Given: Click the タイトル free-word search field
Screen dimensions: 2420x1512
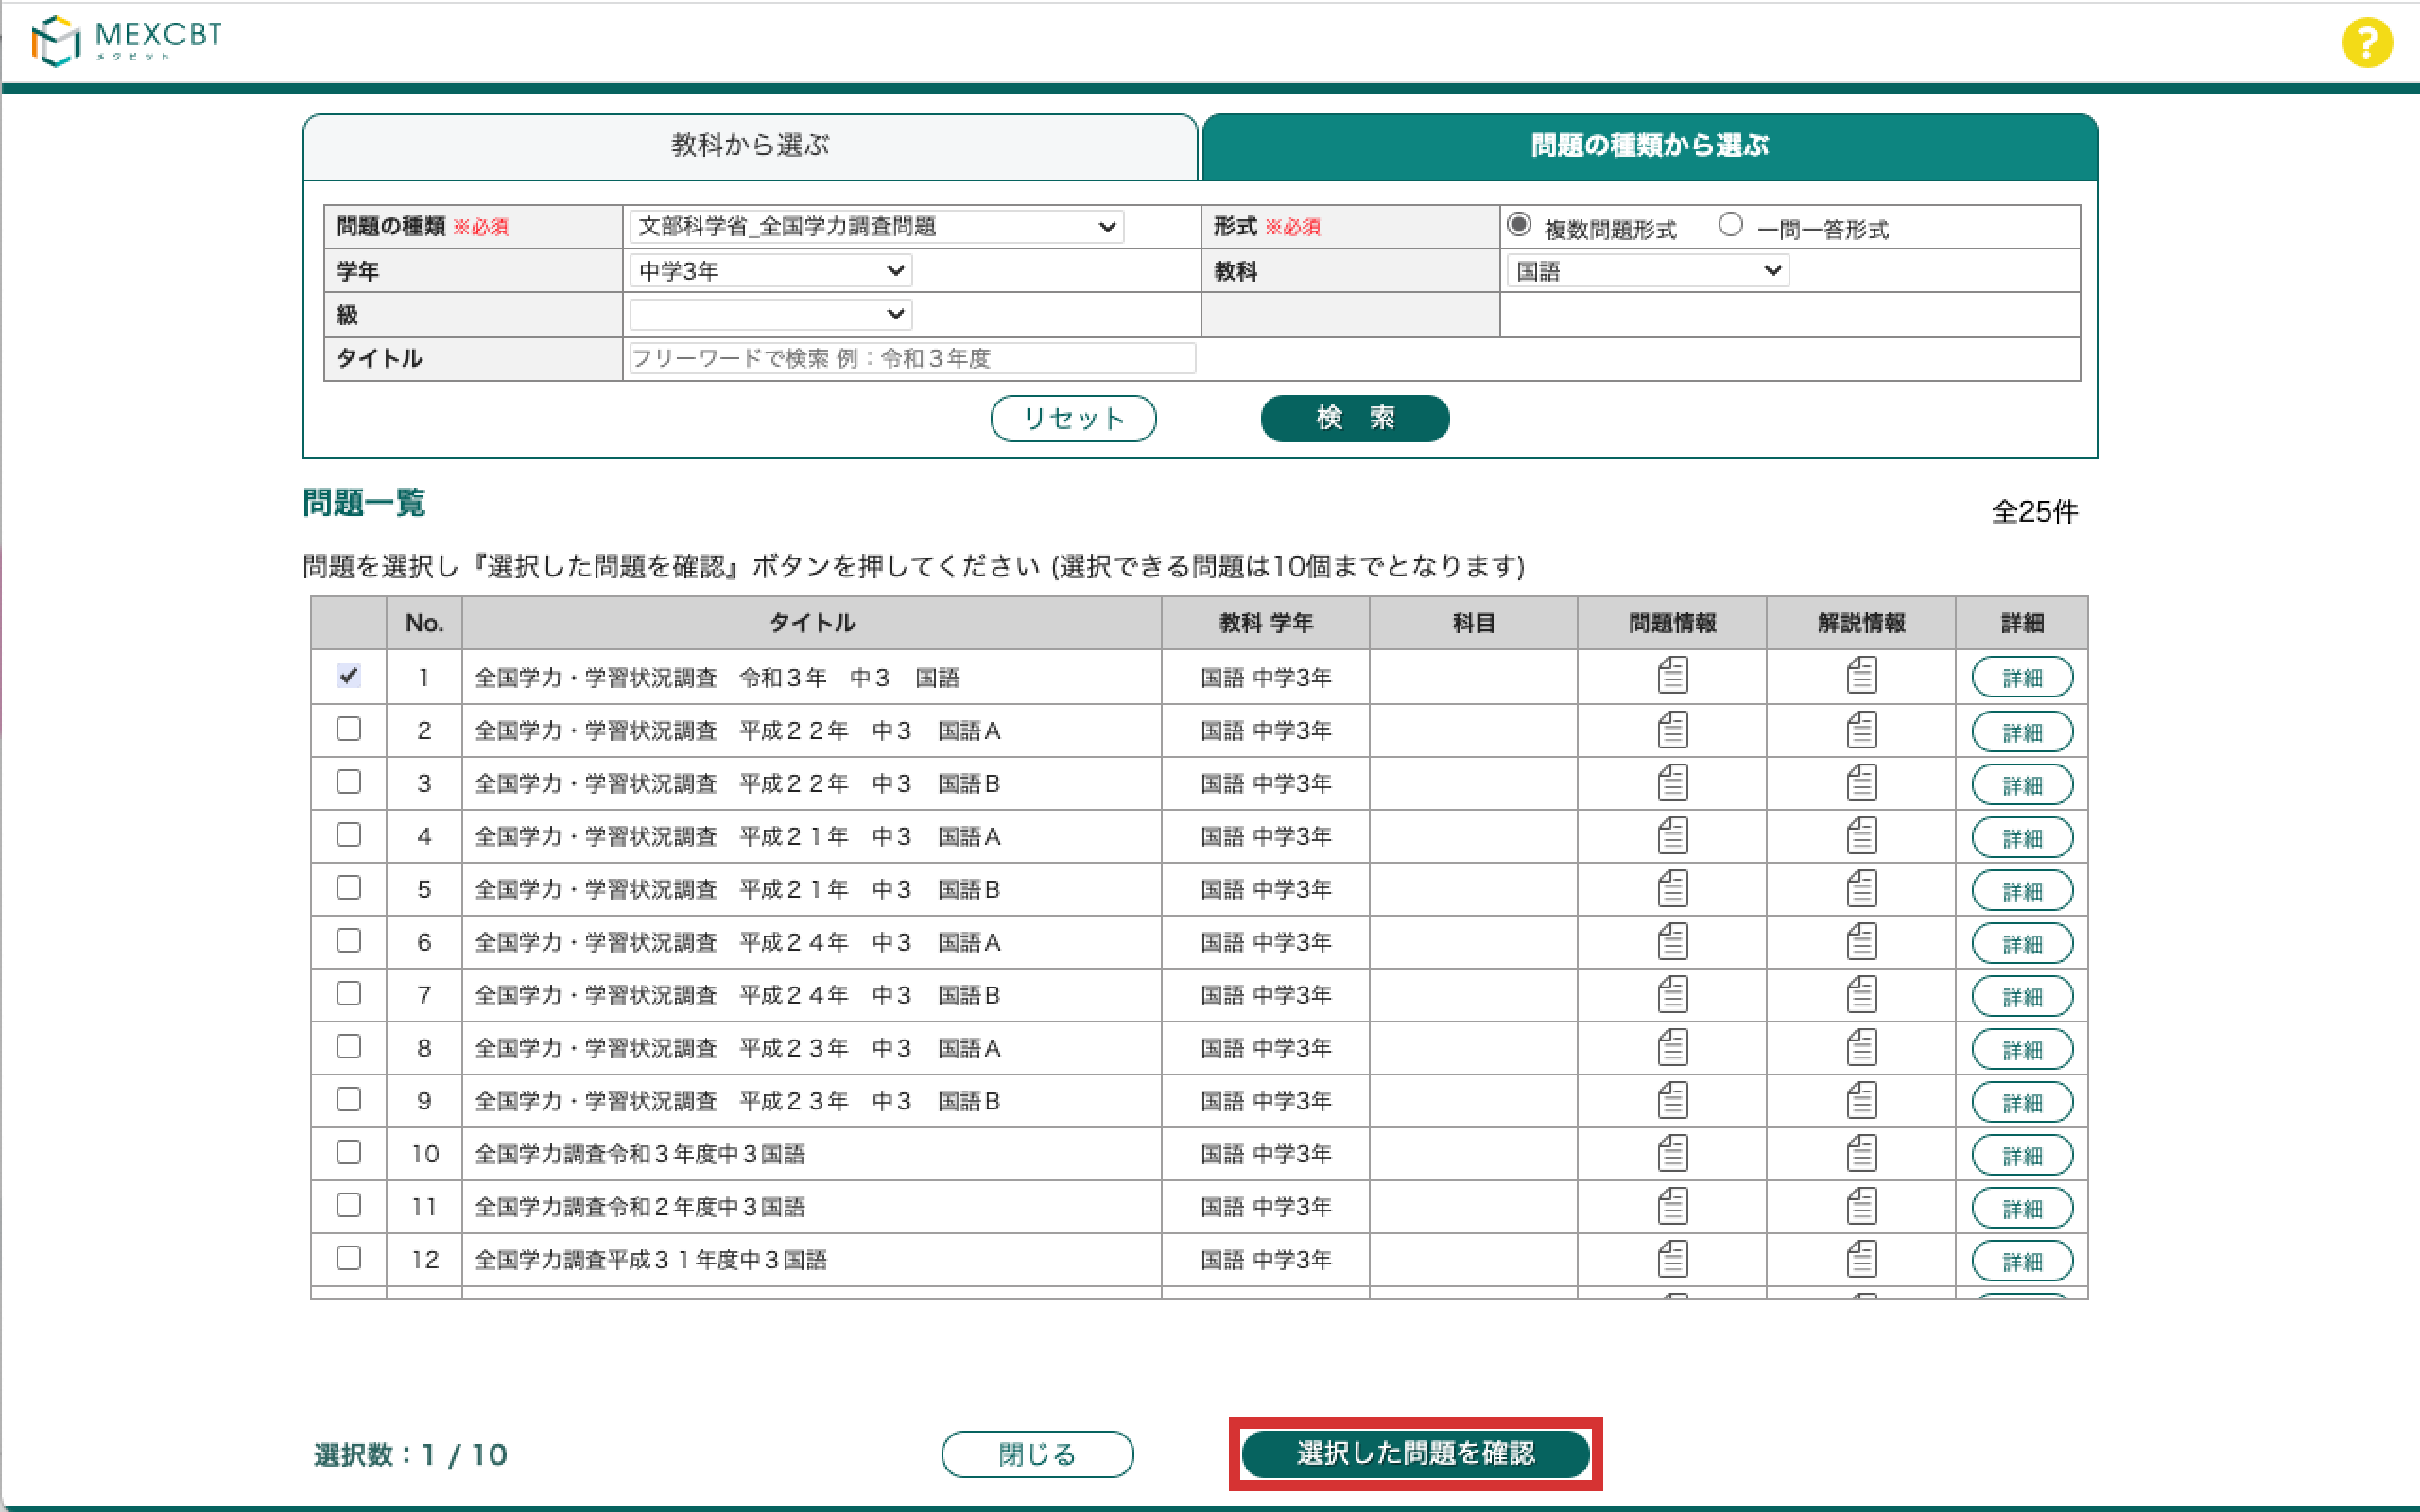Looking at the screenshot, I should [x=912, y=359].
